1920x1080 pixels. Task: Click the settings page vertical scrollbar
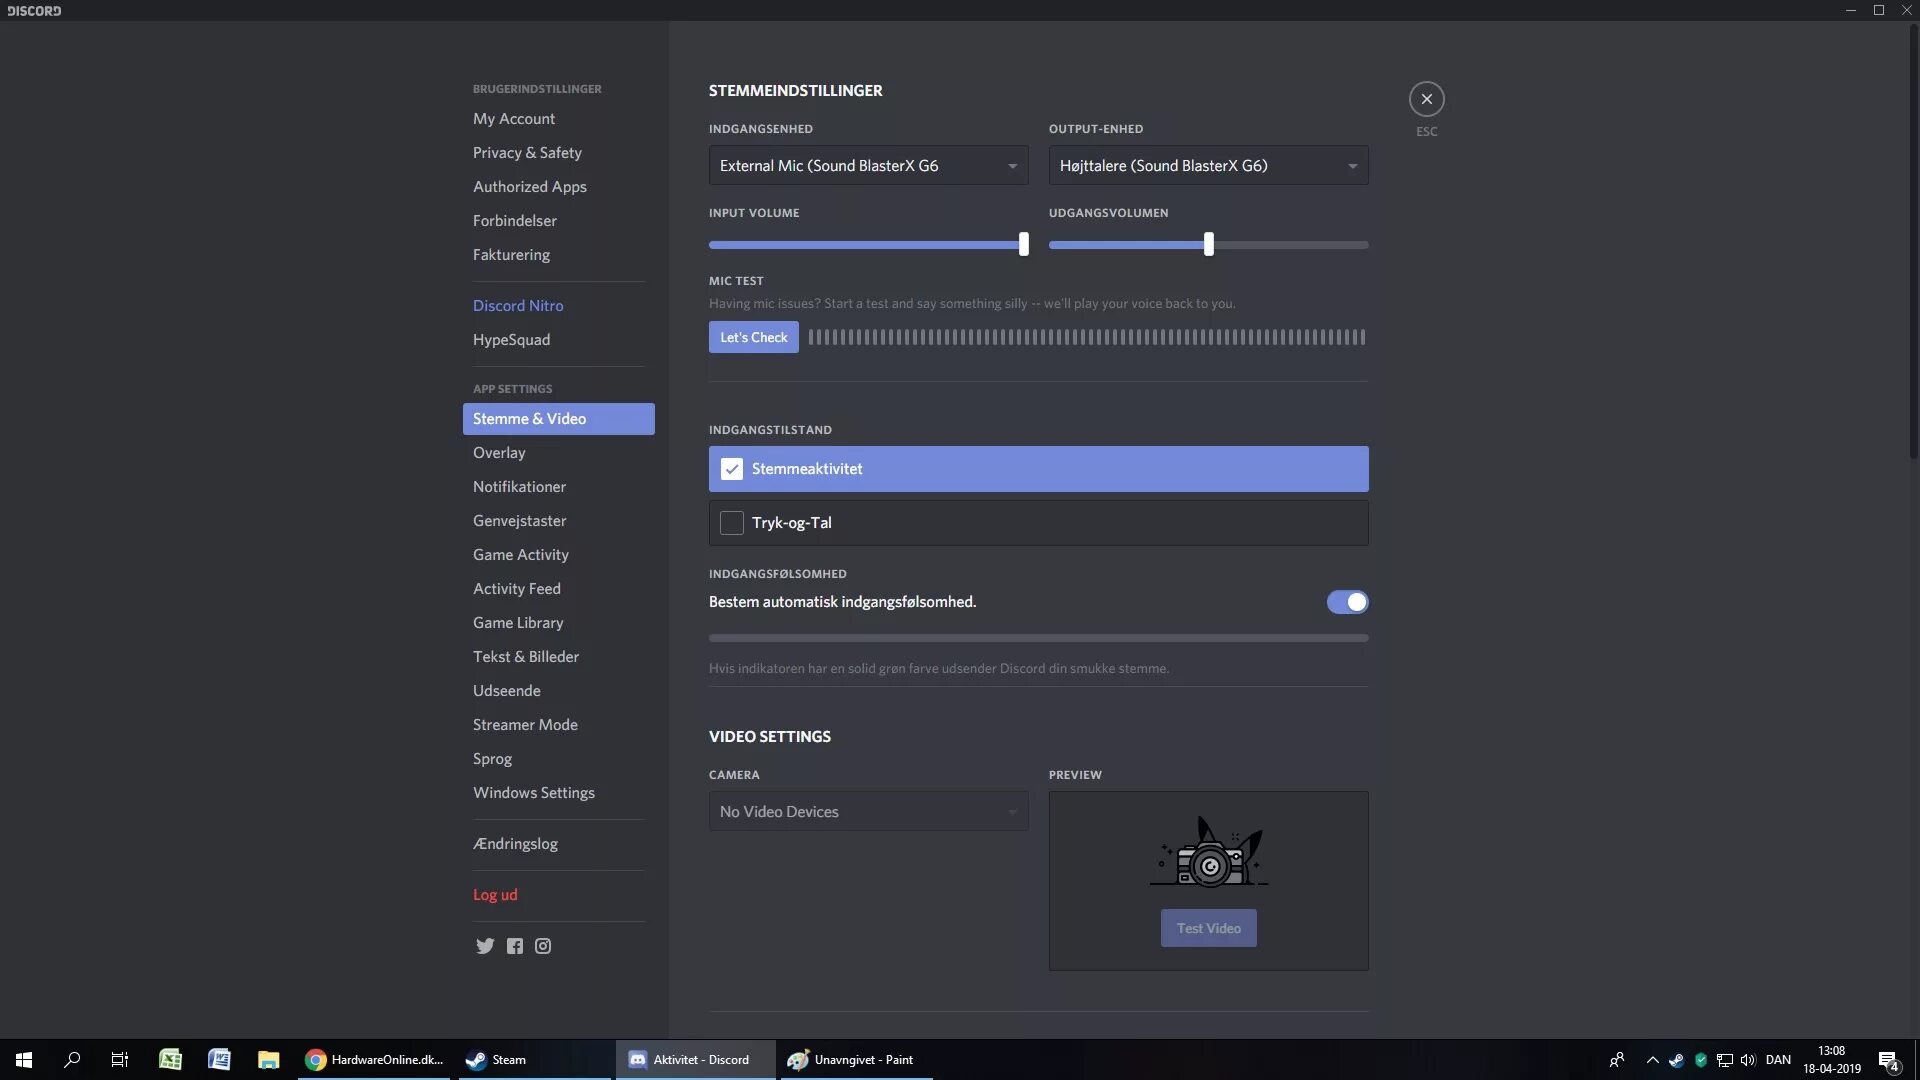coord(1913,240)
